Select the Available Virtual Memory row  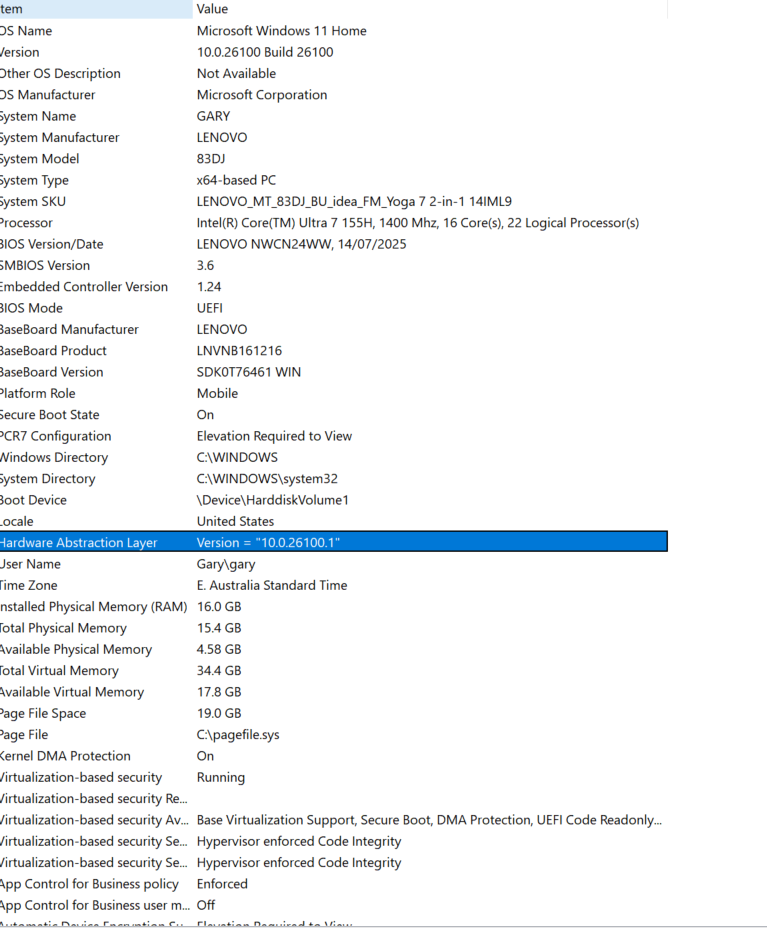(x=334, y=691)
